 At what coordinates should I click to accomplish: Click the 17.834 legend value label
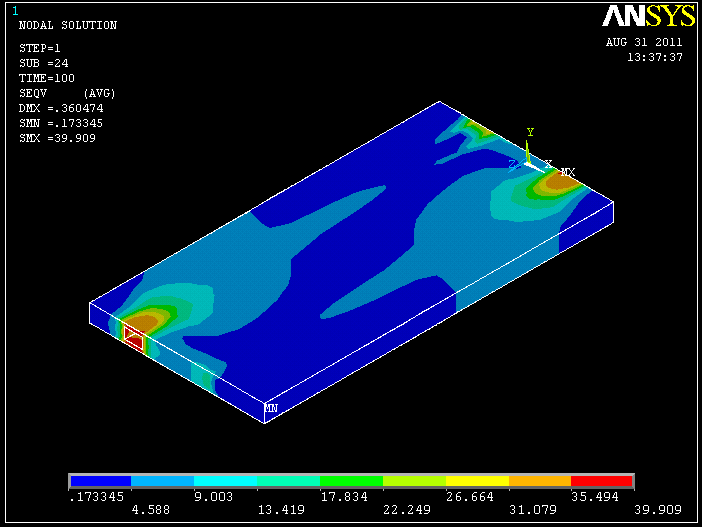click(351, 497)
